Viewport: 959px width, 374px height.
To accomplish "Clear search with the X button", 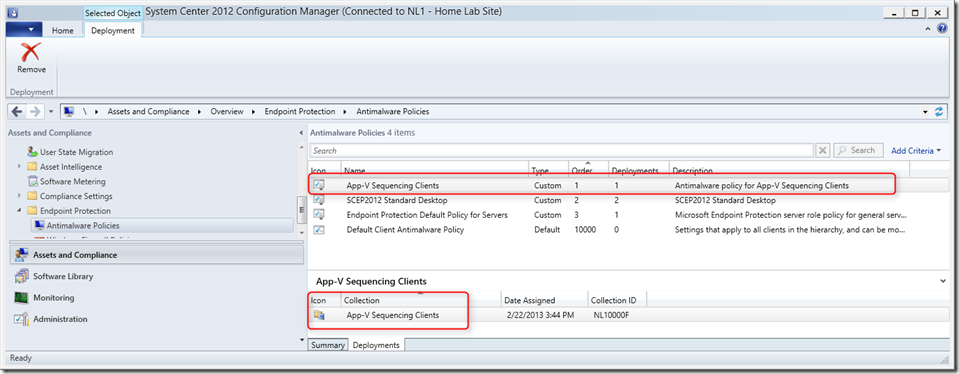I will (823, 150).
